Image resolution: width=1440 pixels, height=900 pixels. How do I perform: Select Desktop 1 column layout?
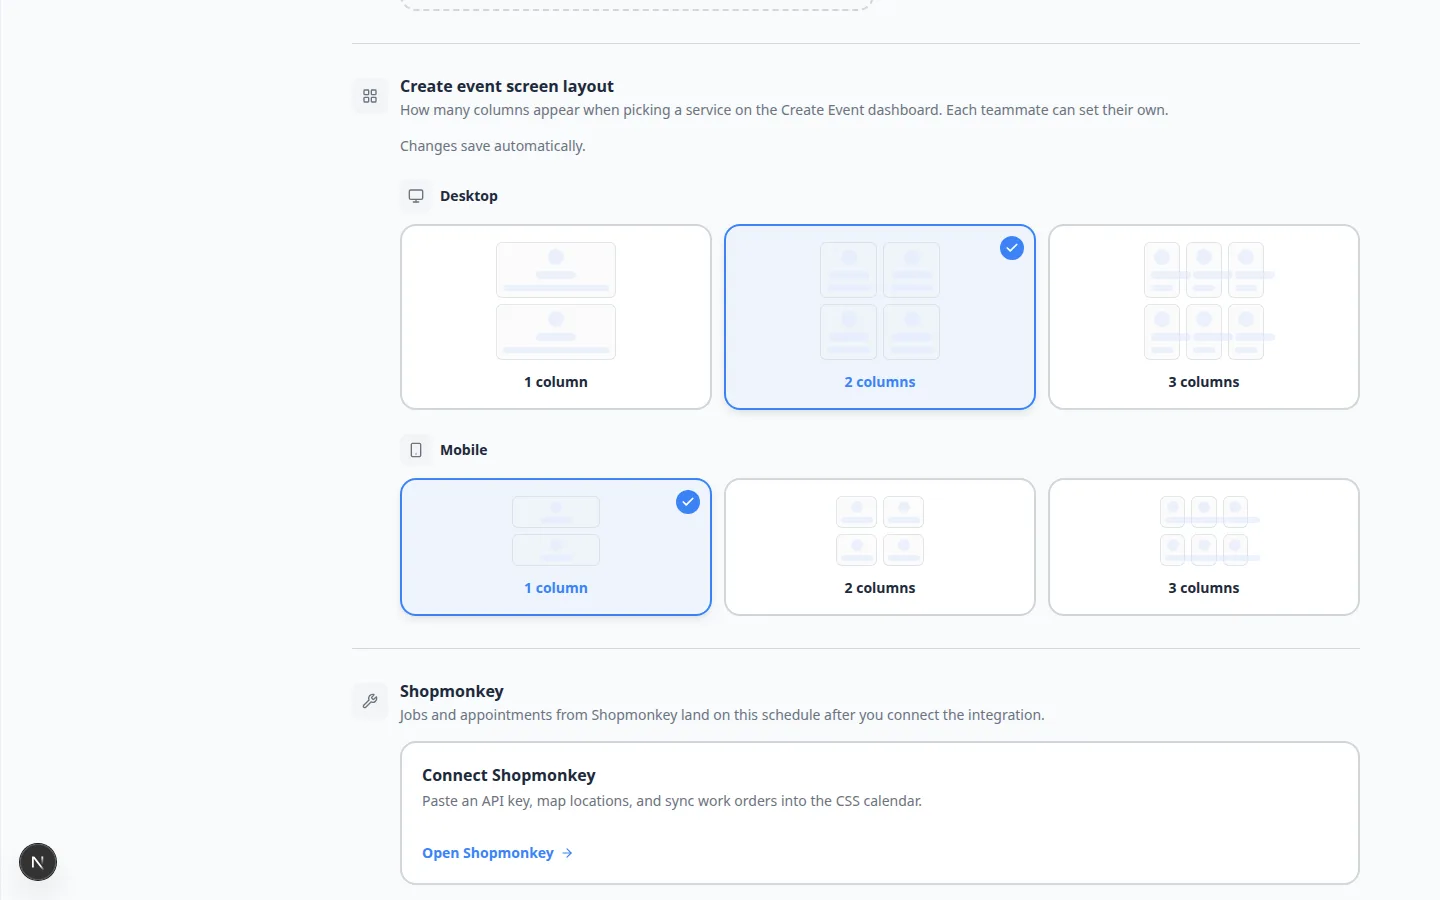tap(556, 317)
